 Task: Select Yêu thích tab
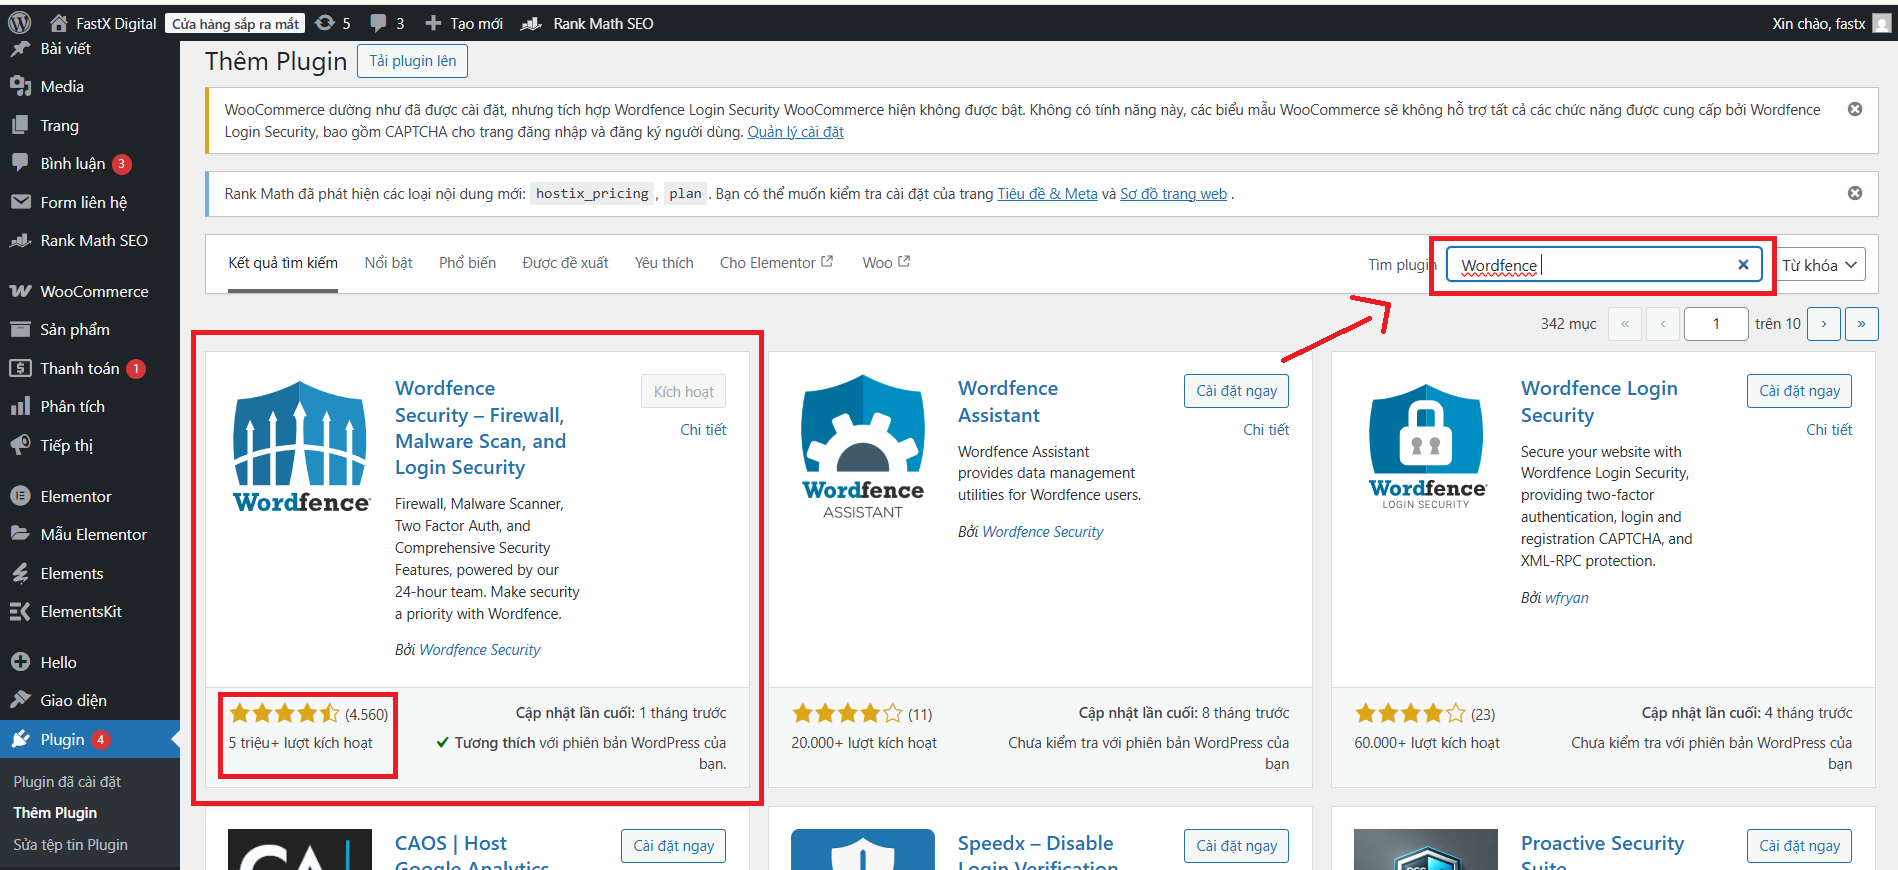[664, 263]
